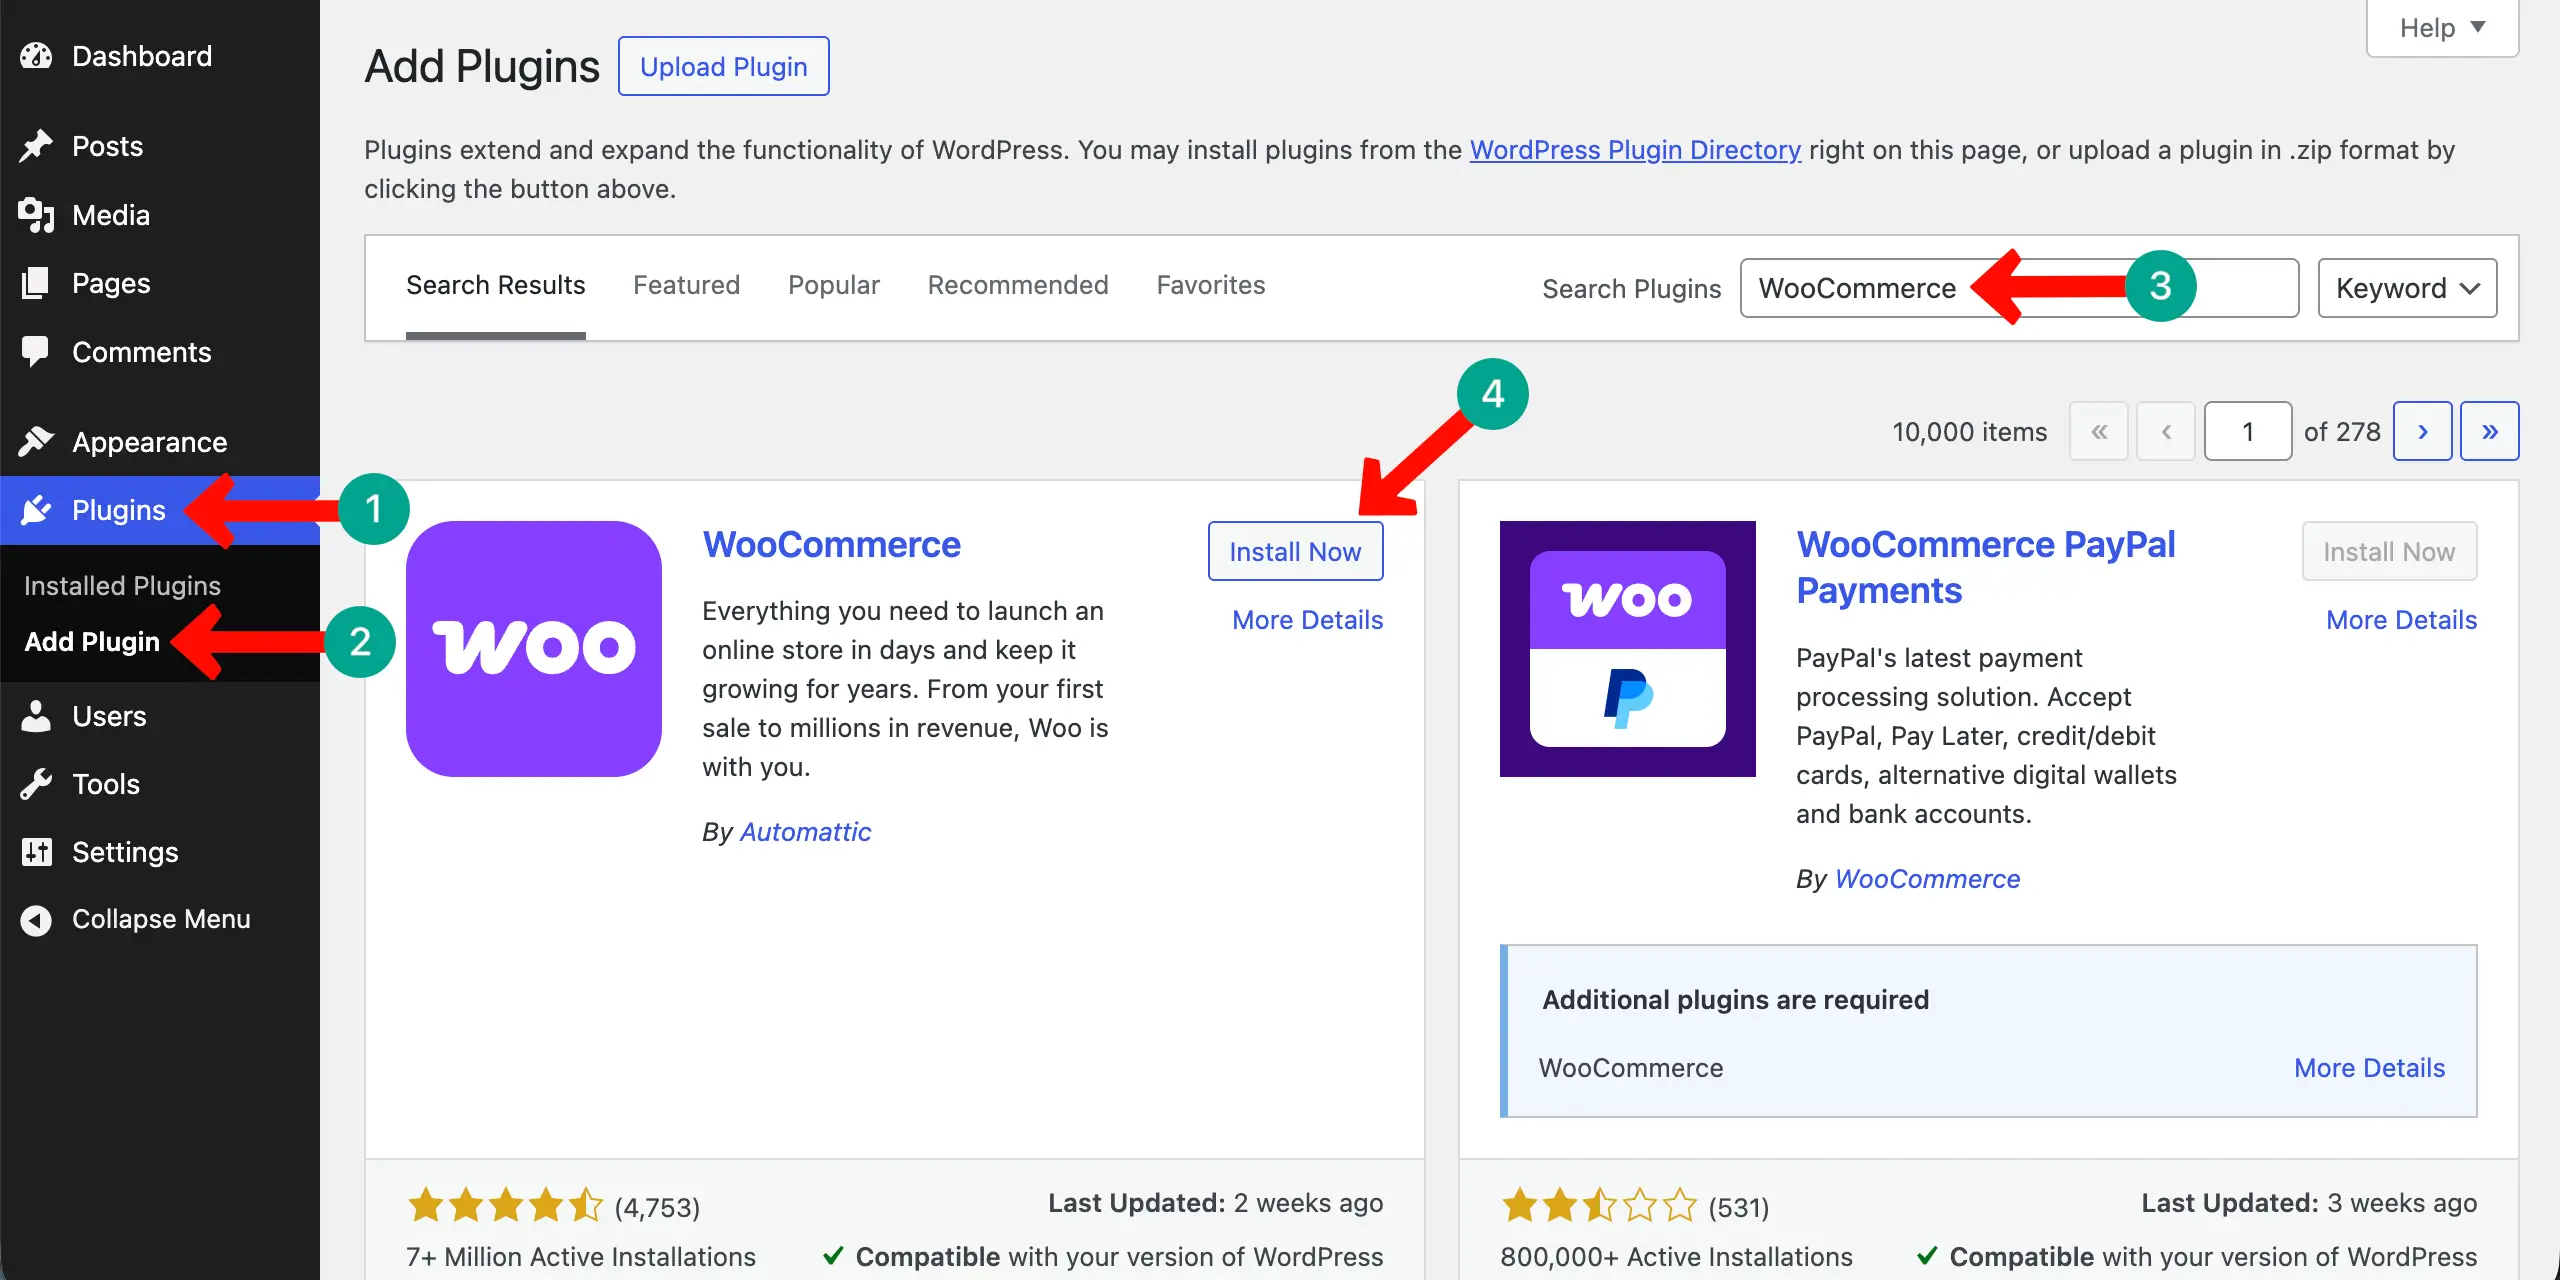The height and width of the screenshot is (1280, 2560).
Task: Open More Details for required WooCommerce plugin
Action: pos(2369,1068)
